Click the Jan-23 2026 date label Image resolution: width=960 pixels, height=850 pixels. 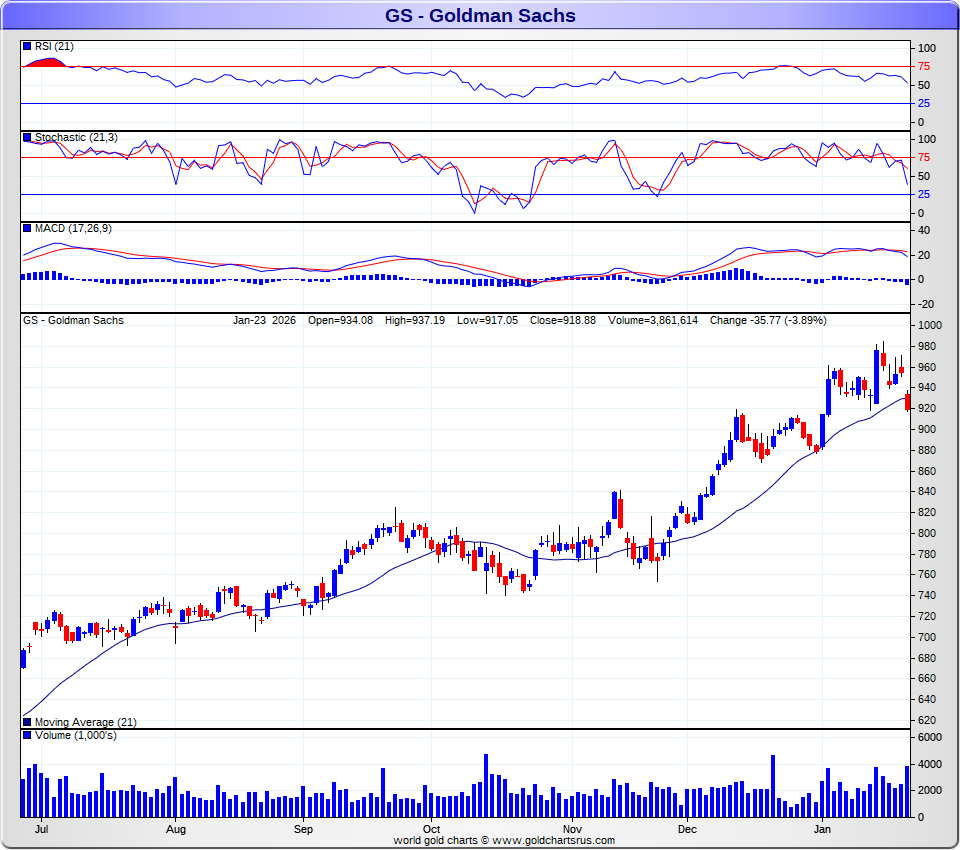click(x=265, y=321)
